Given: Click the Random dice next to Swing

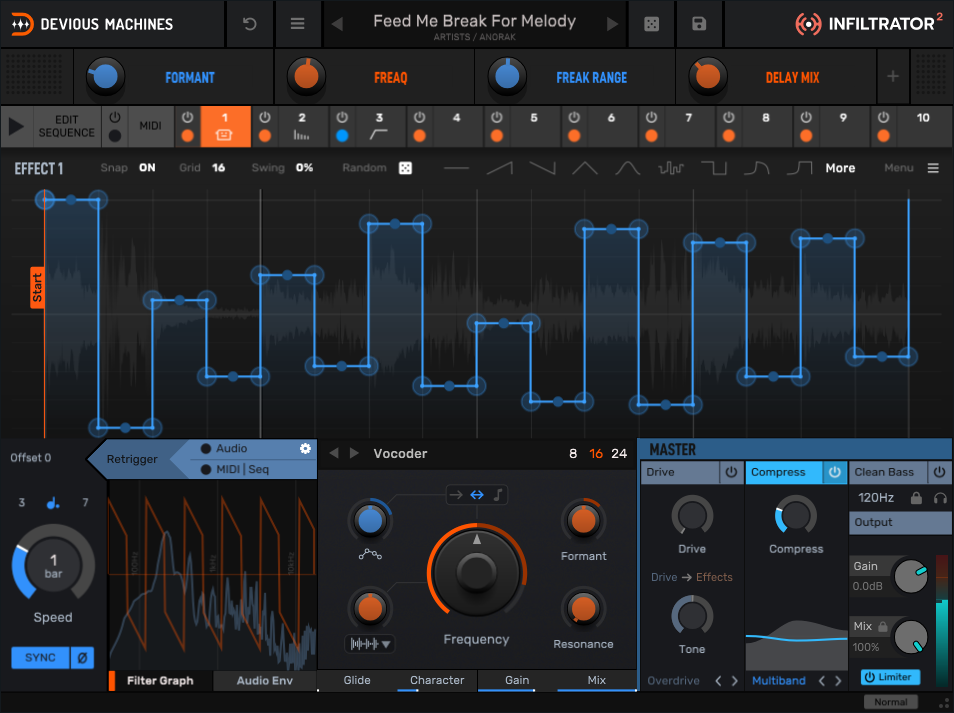Looking at the screenshot, I should click(405, 168).
